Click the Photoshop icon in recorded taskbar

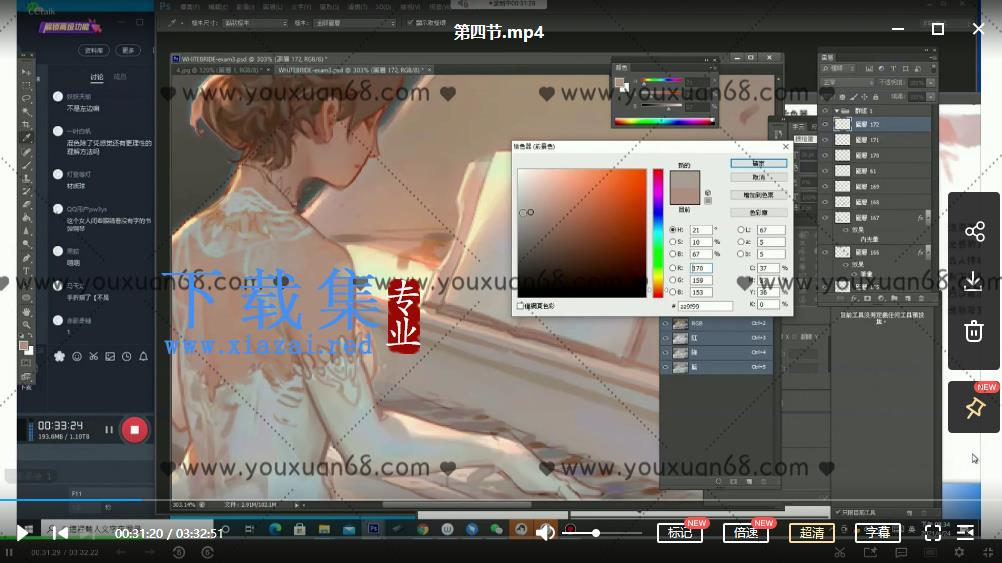373,529
